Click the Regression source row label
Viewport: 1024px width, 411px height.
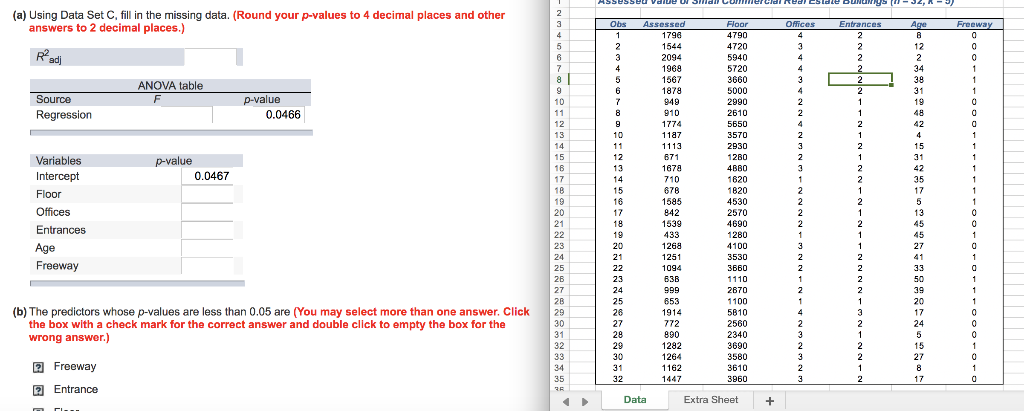point(64,115)
